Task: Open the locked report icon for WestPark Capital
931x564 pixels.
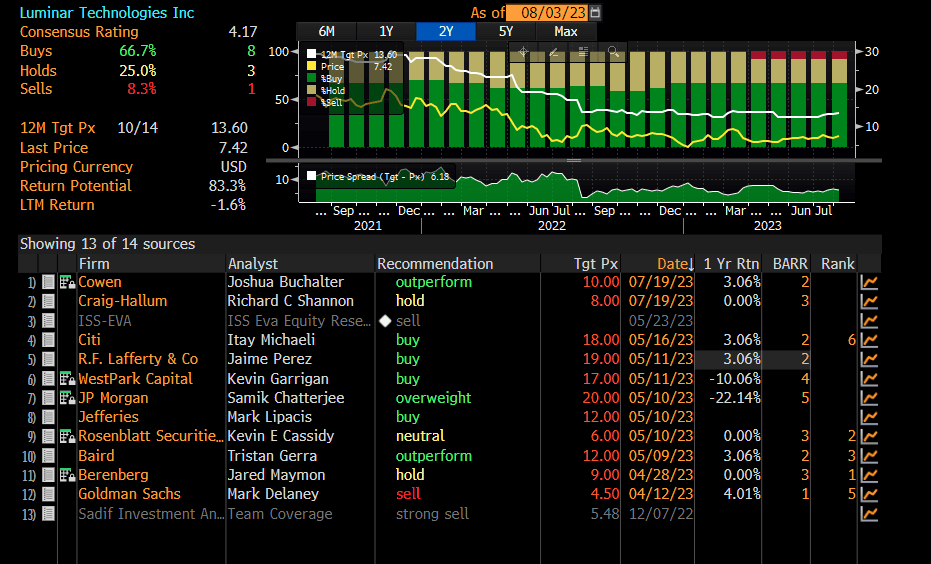Action: tap(67, 379)
